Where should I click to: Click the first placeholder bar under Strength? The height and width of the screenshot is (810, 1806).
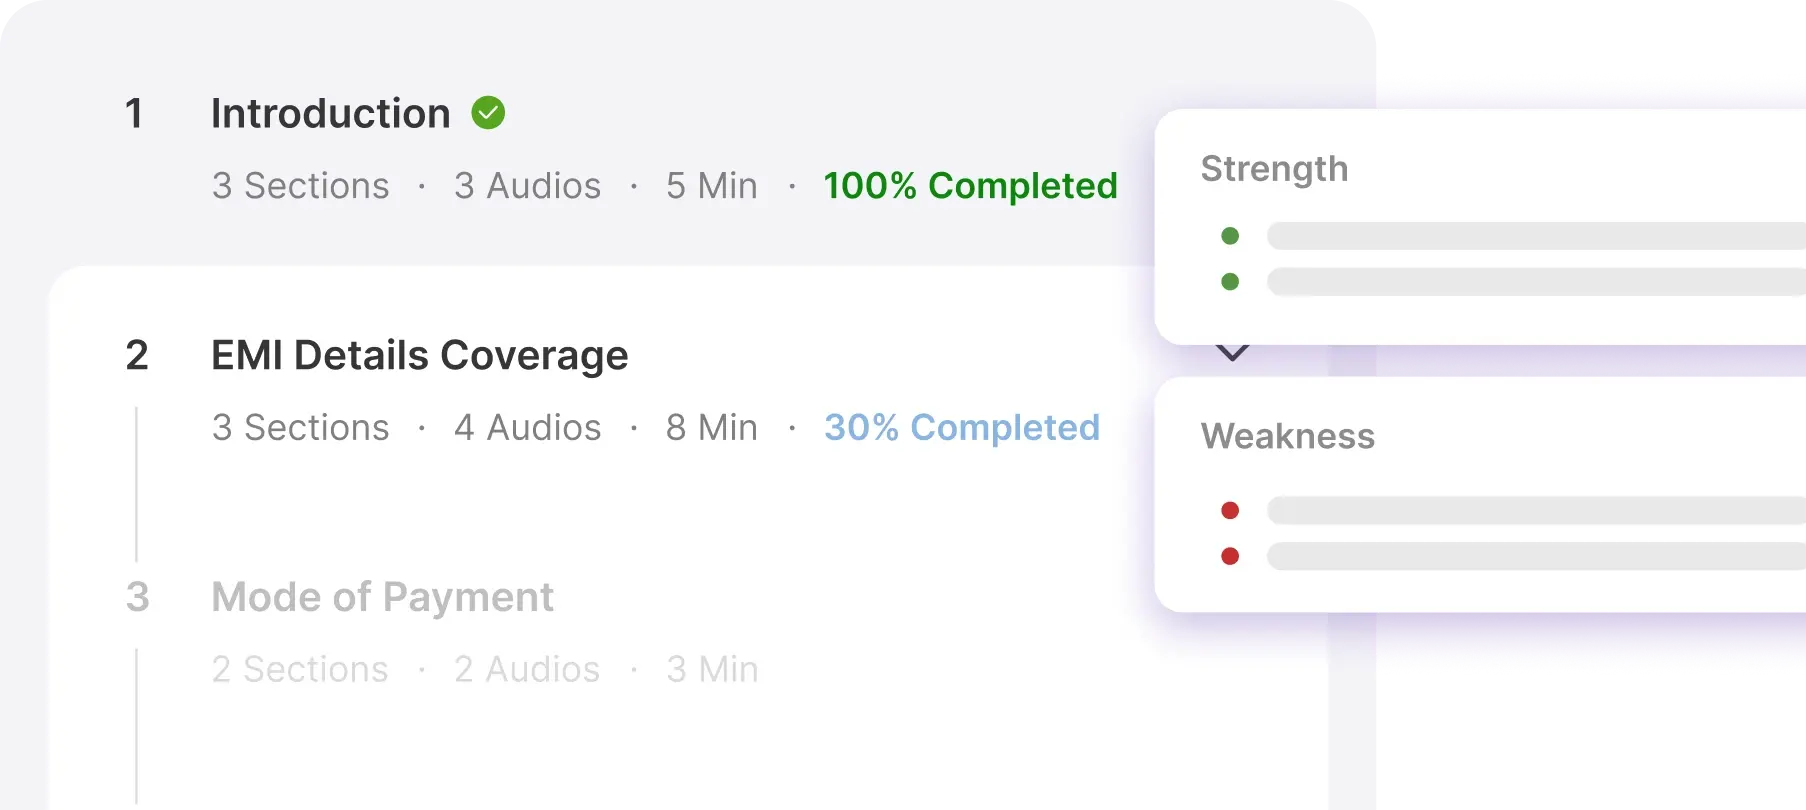[x=1536, y=236]
